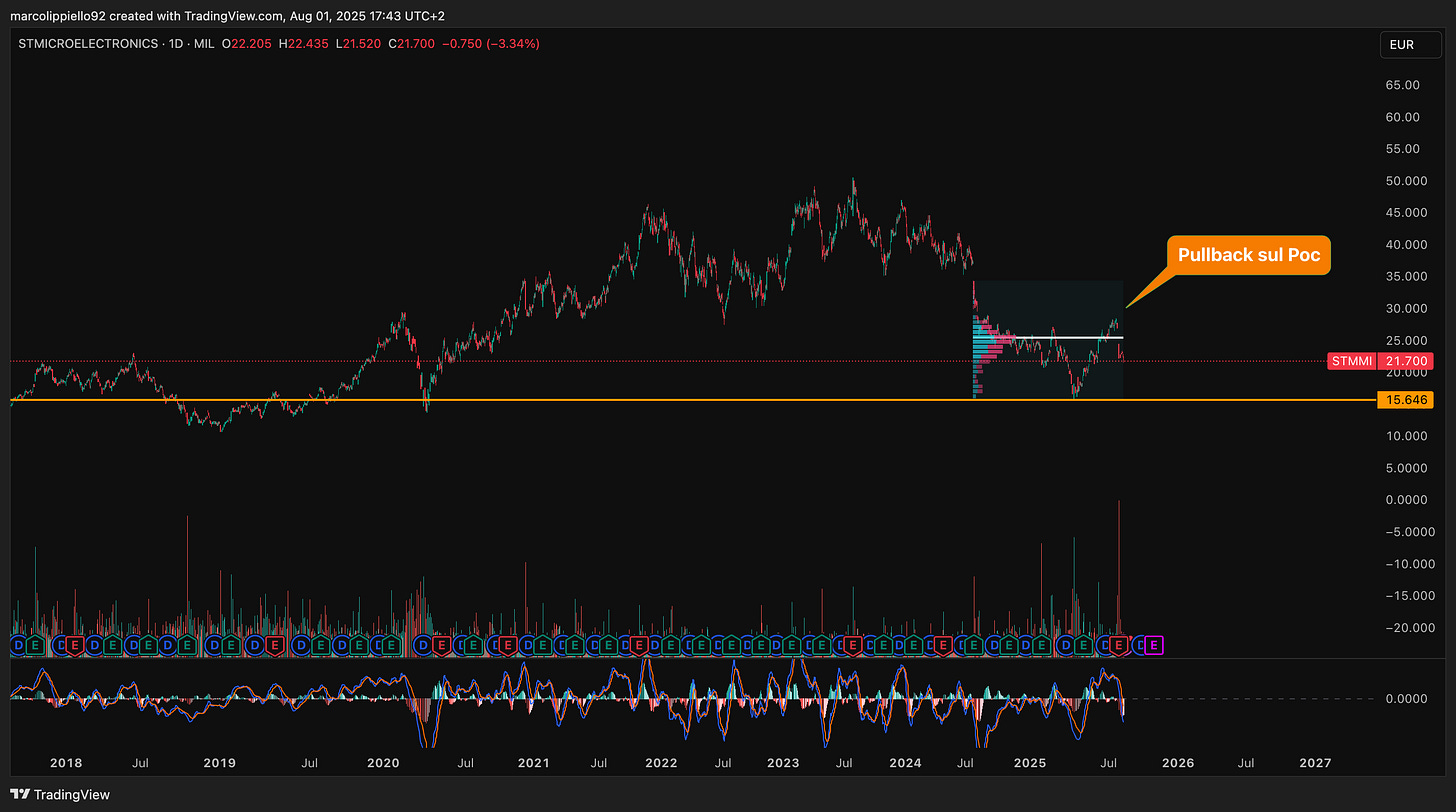Click the 25.000 price axis label
Image resolution: width=1456 pixels, height=812 pixels.
point(1405,341)
